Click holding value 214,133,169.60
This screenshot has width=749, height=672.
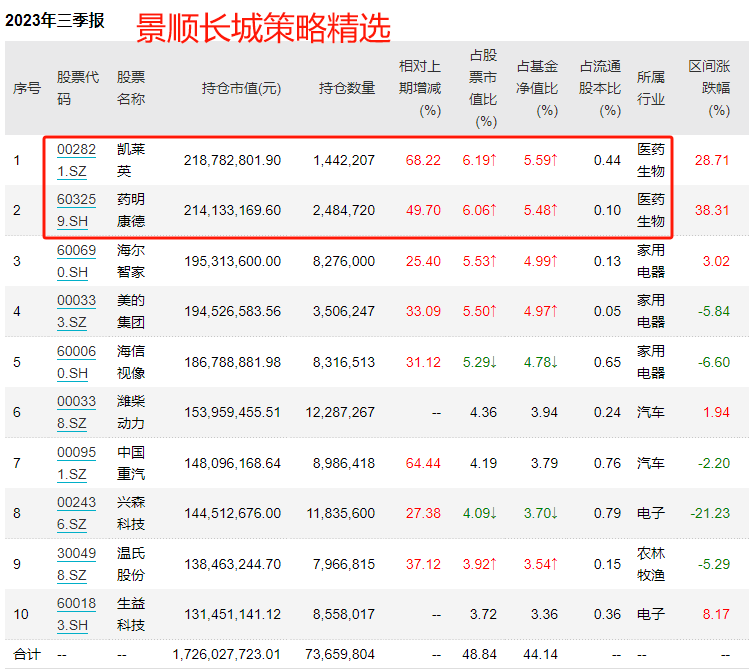232,211
